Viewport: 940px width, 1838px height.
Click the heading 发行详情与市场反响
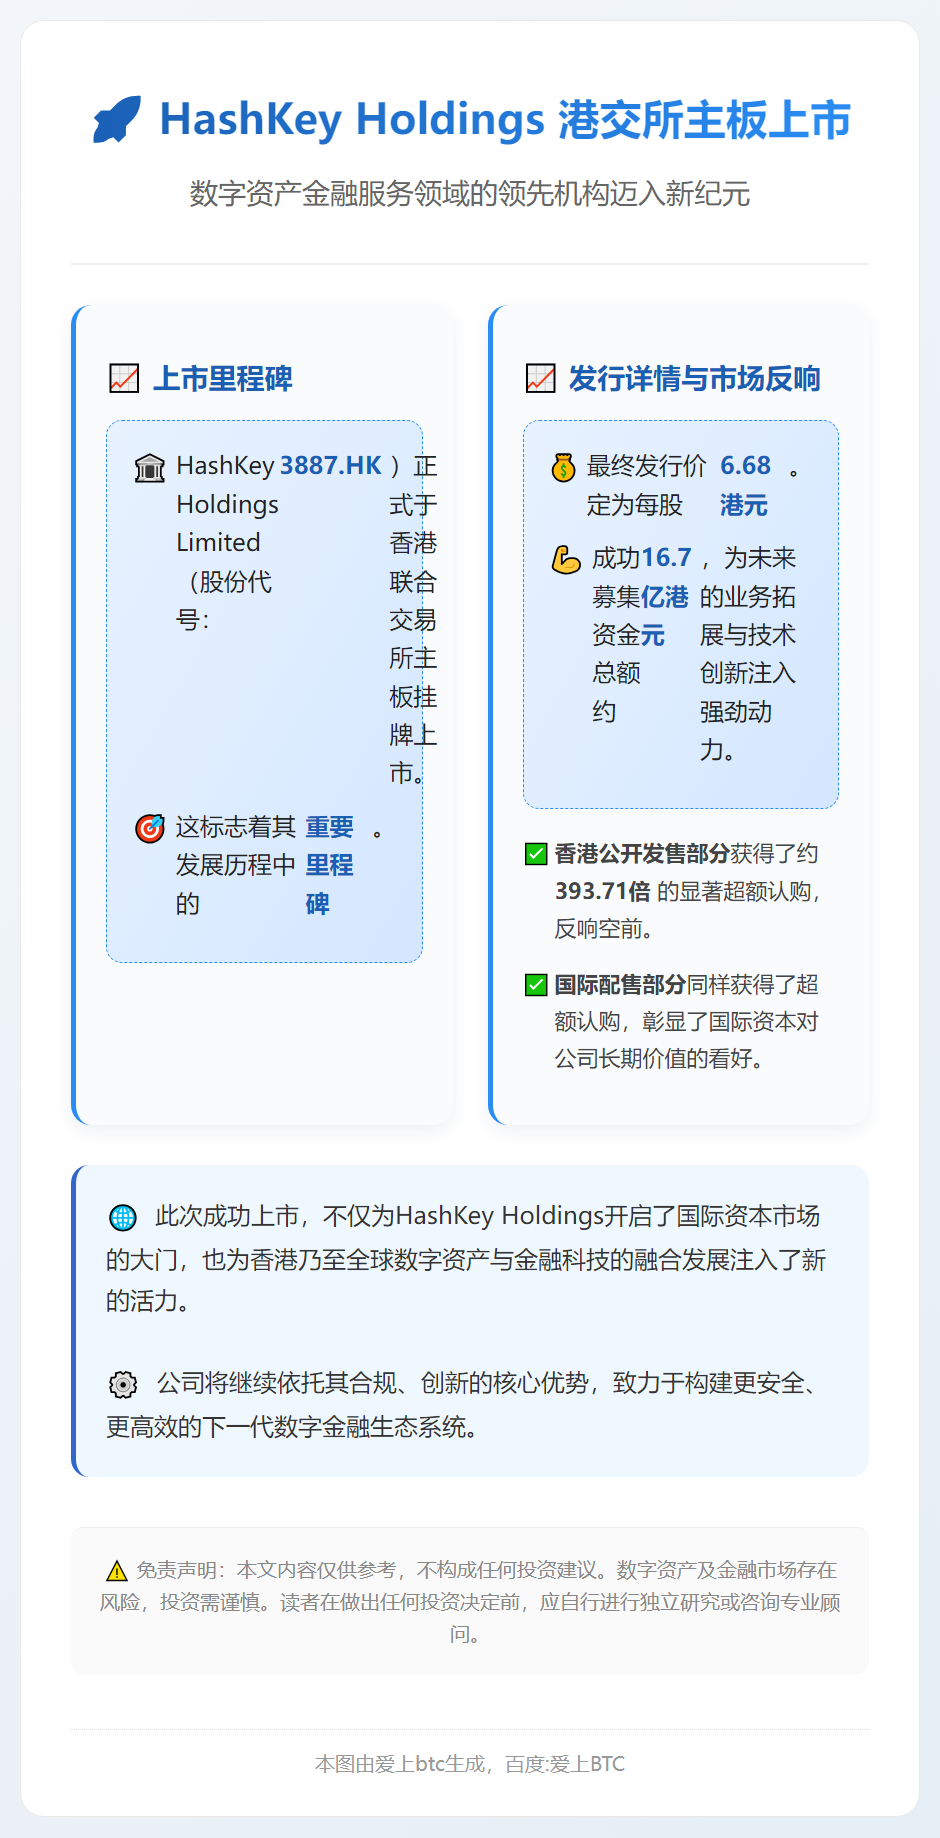[695, 379]
